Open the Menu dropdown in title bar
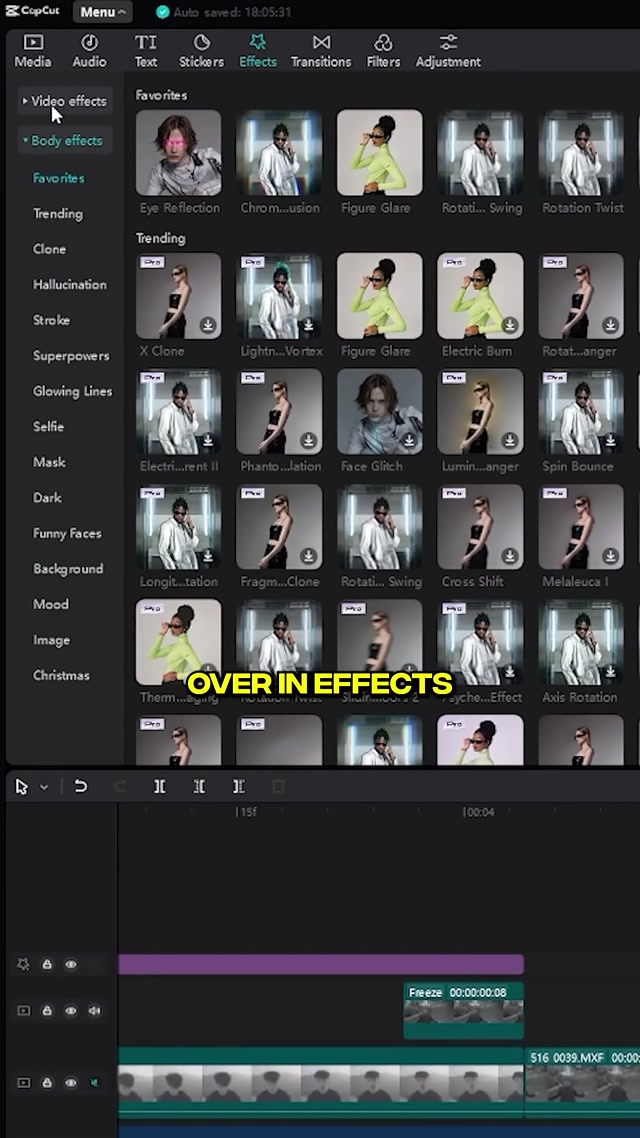Viewport: 640px width, 1138px height. tap(103, 12)
